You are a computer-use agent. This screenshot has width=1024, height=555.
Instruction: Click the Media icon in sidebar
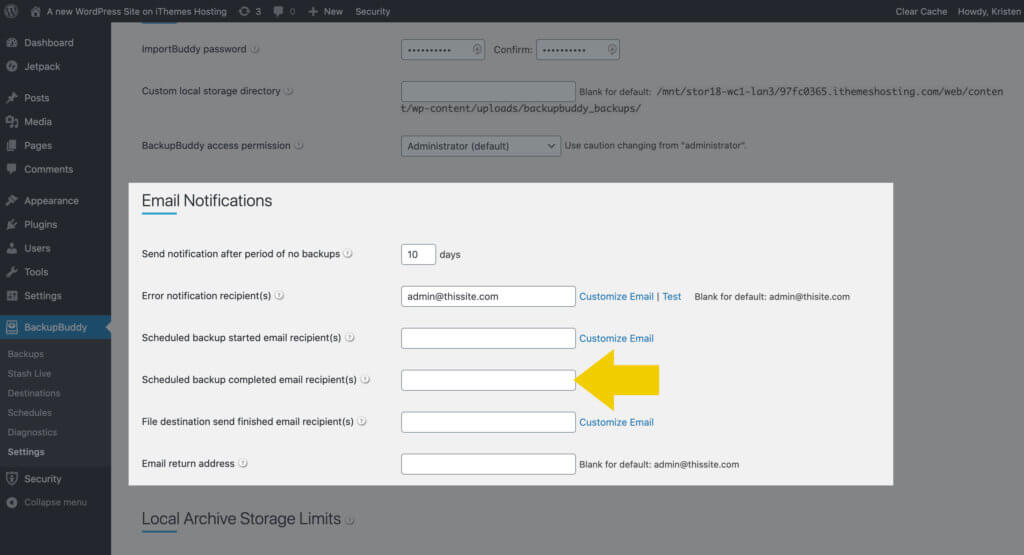12,121
